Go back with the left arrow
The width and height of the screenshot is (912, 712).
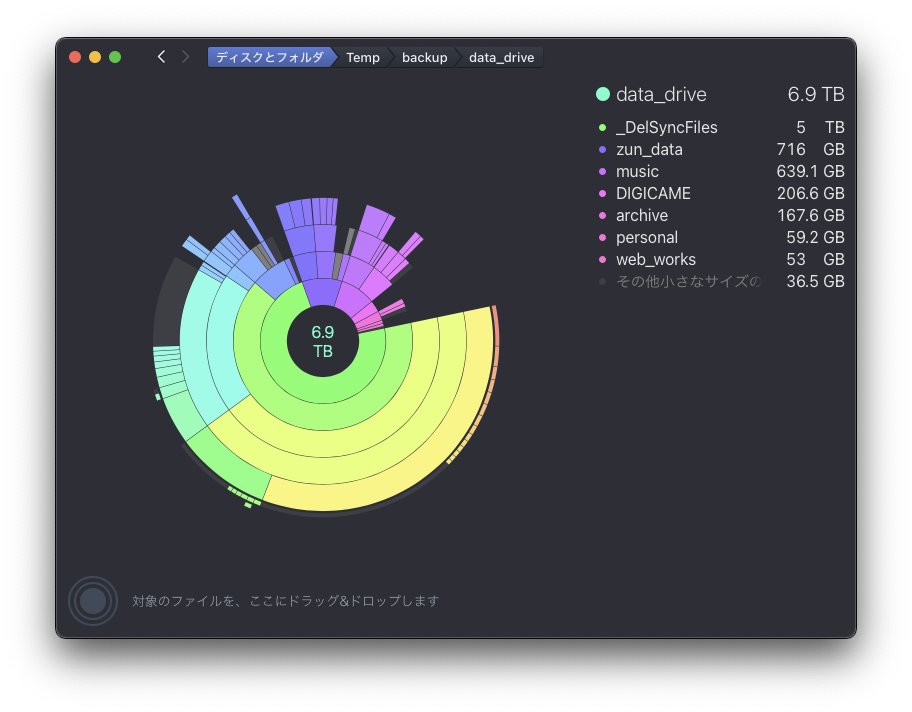(162, 57)
